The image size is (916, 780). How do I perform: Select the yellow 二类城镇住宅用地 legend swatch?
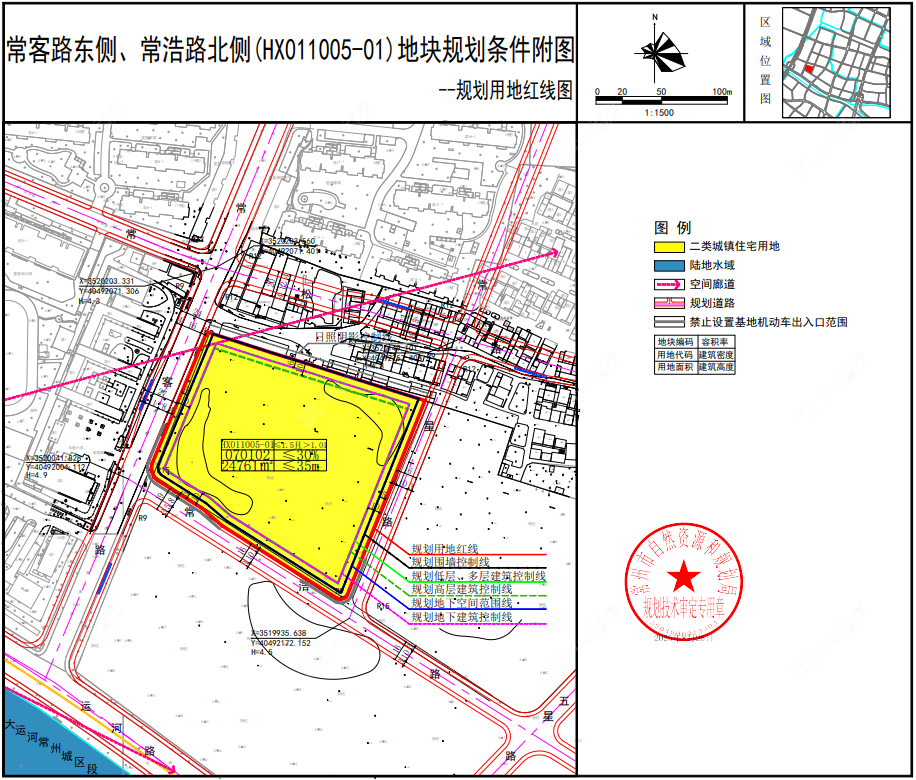[x=669, y=247]
